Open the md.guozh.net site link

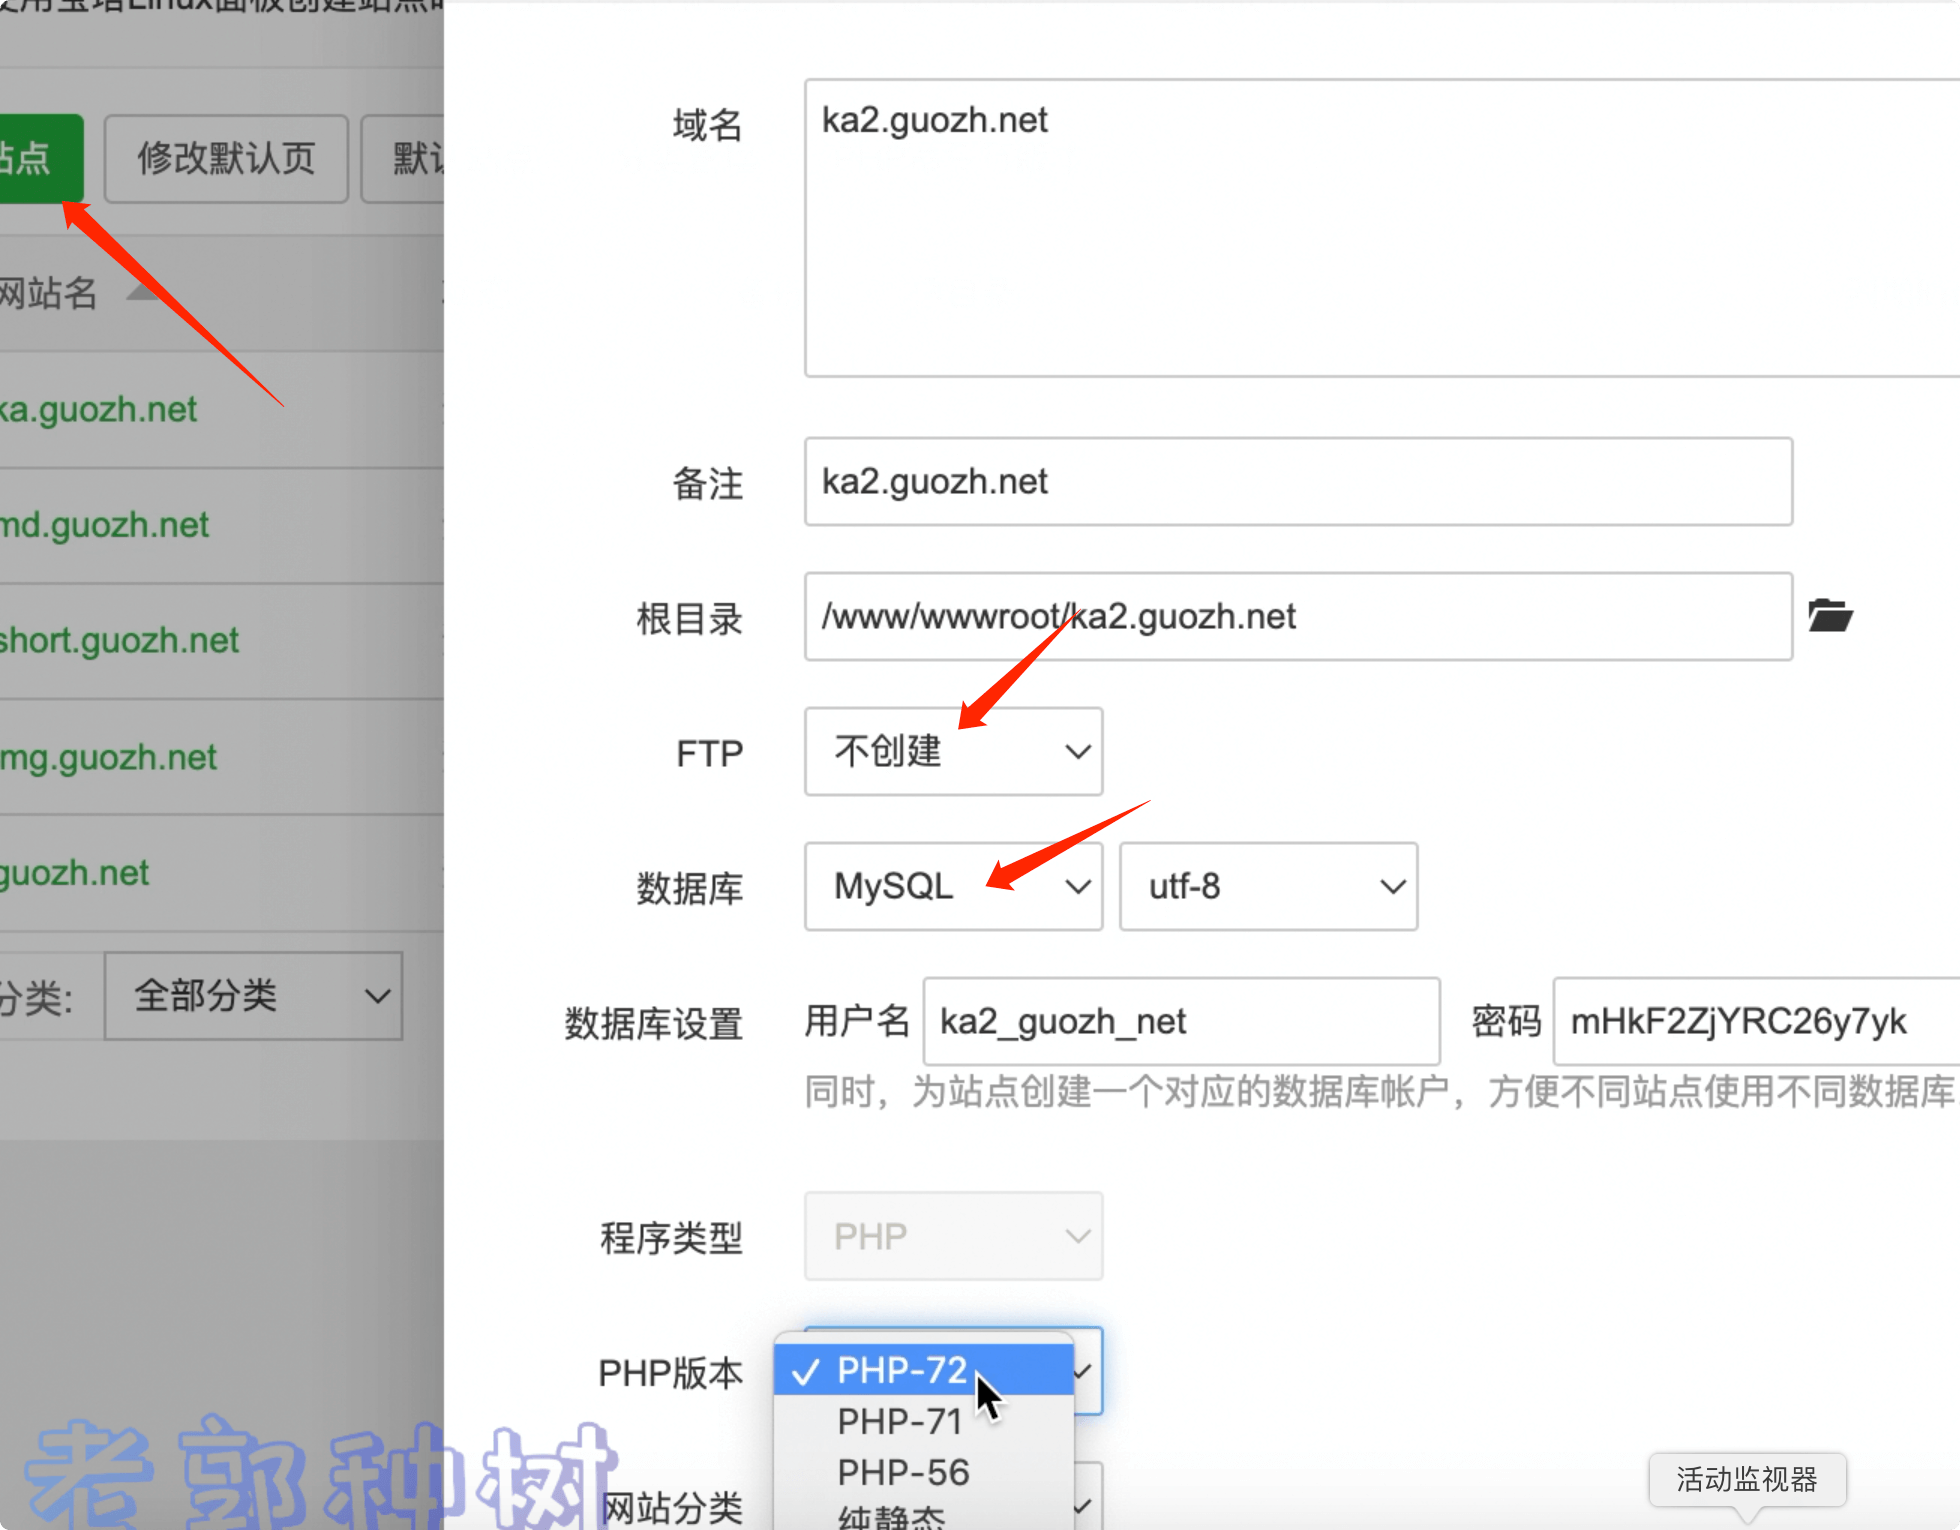104,525
